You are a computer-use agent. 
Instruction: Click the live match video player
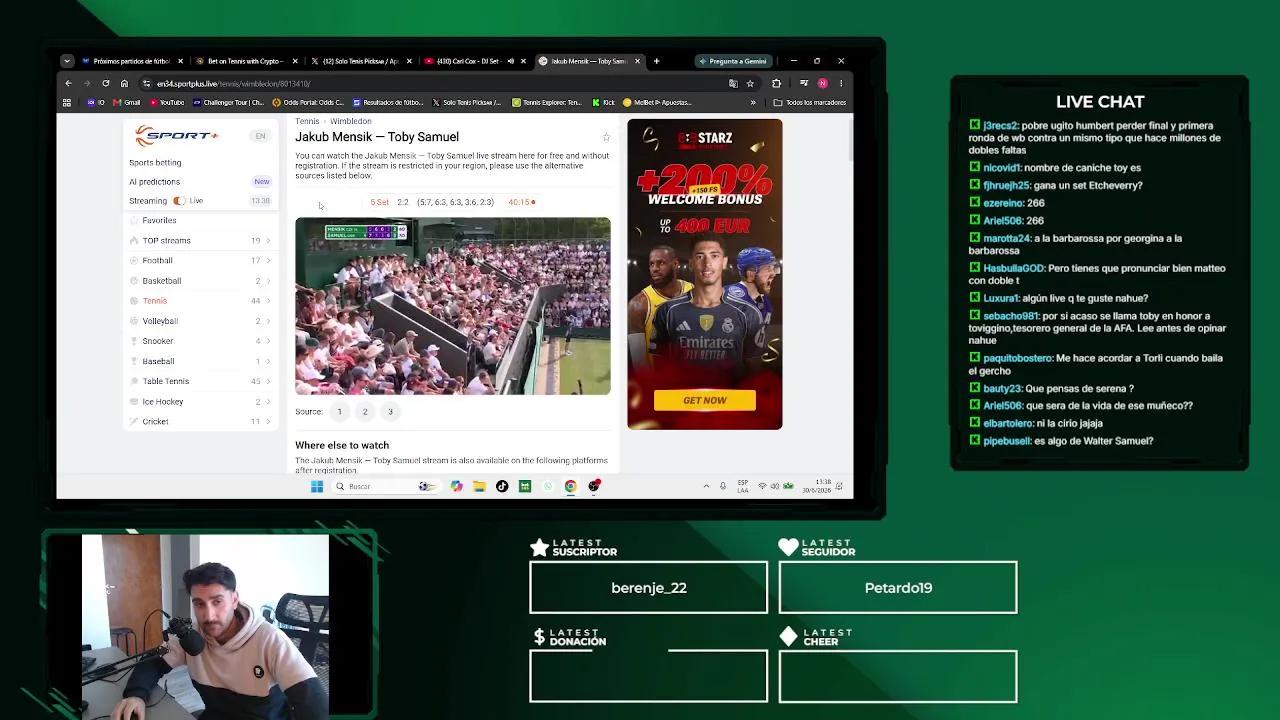coord(452,306)
